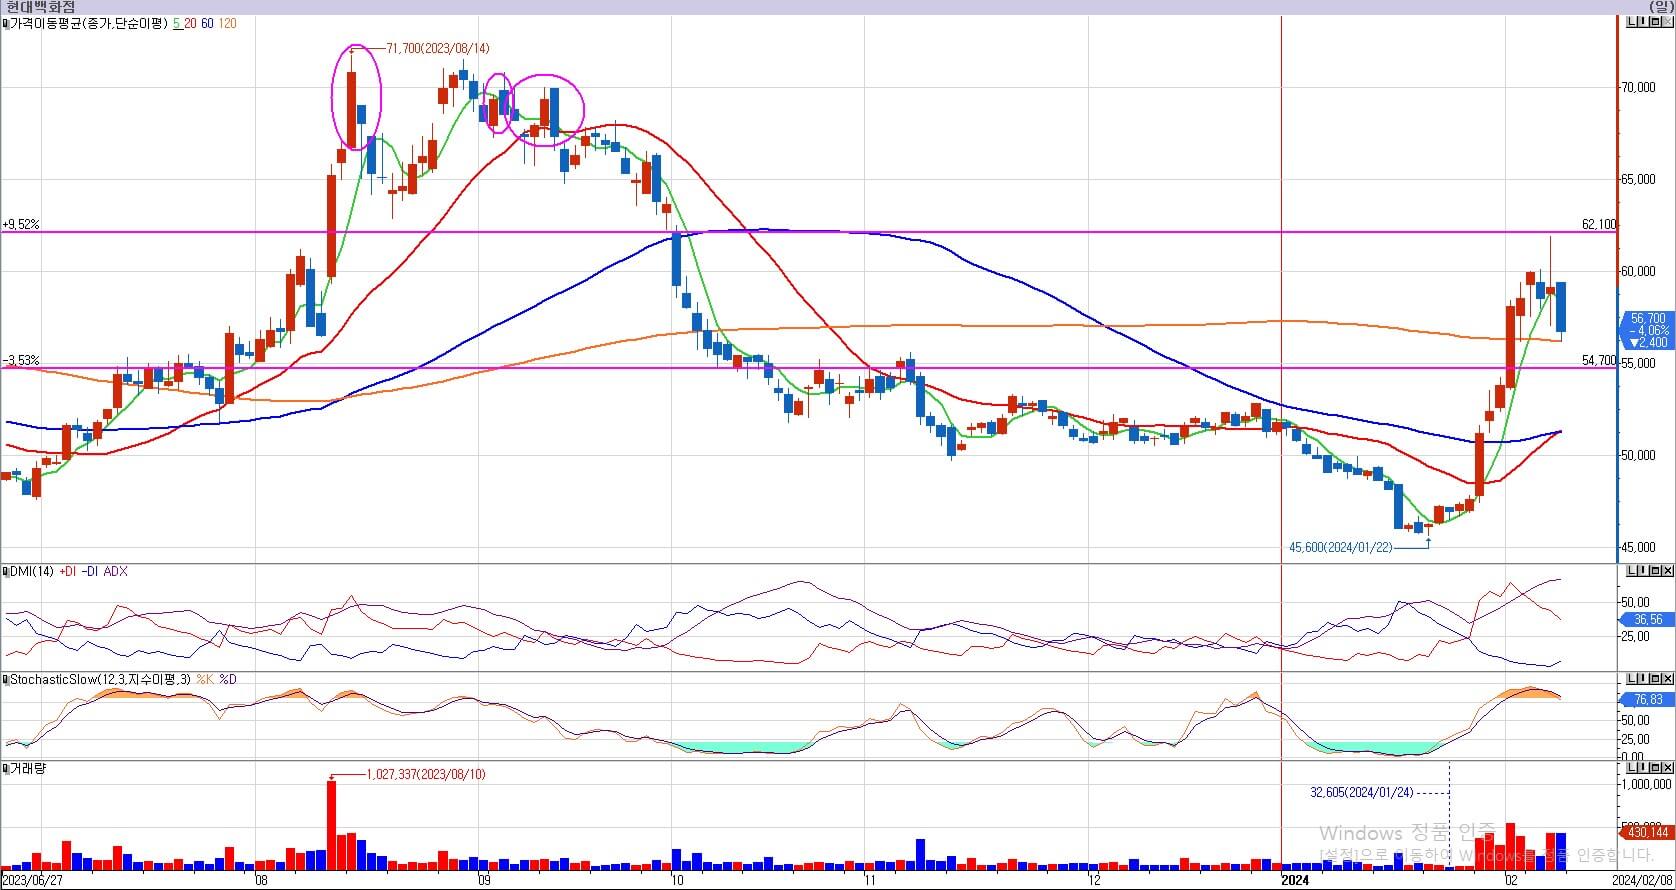The image size is (1676, 890).
Task: Click the 2023/06/27 start date label
Action: 32,881
